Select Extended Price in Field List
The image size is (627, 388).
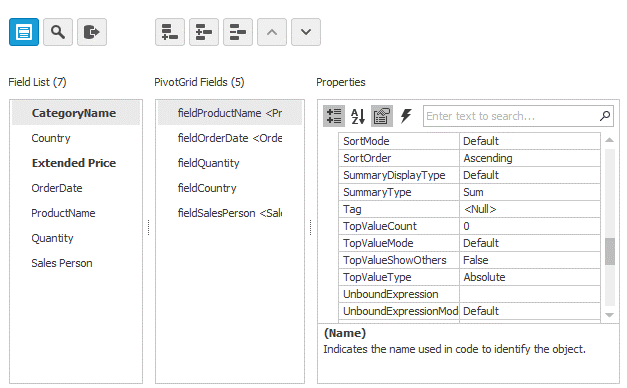pos(76,163)
